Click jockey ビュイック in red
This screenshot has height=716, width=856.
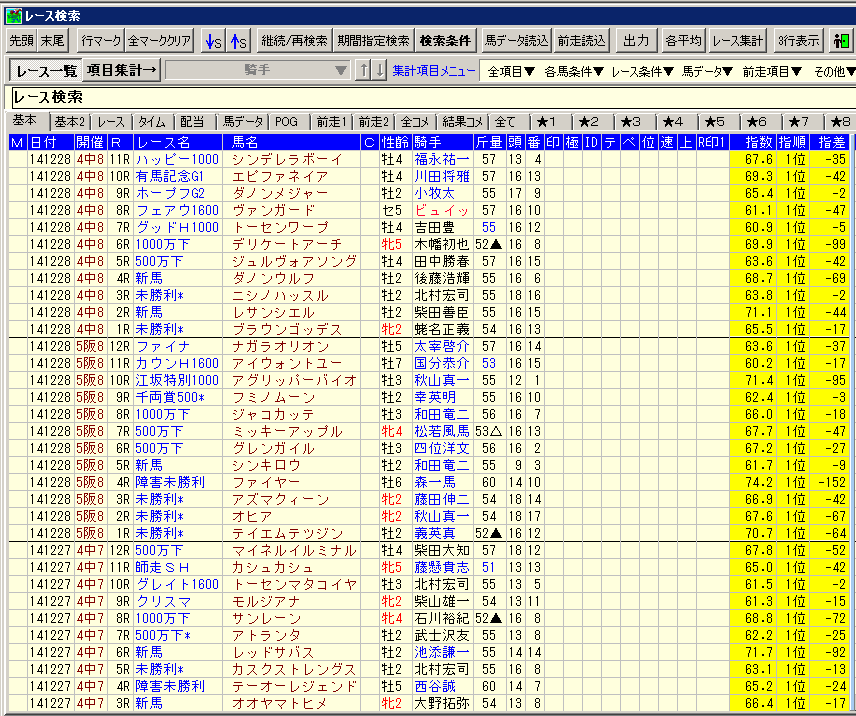pos(442,210)
